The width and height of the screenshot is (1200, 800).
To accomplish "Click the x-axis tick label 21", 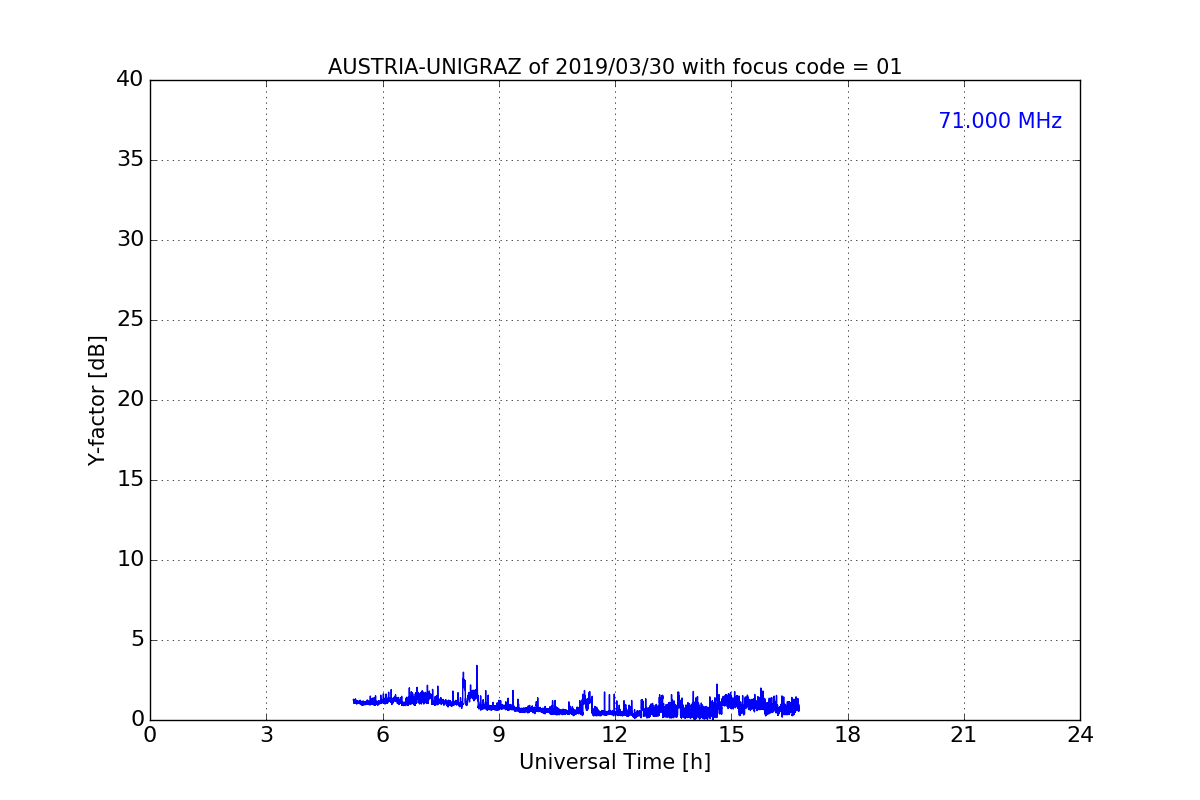I will (x=964, y=735).
